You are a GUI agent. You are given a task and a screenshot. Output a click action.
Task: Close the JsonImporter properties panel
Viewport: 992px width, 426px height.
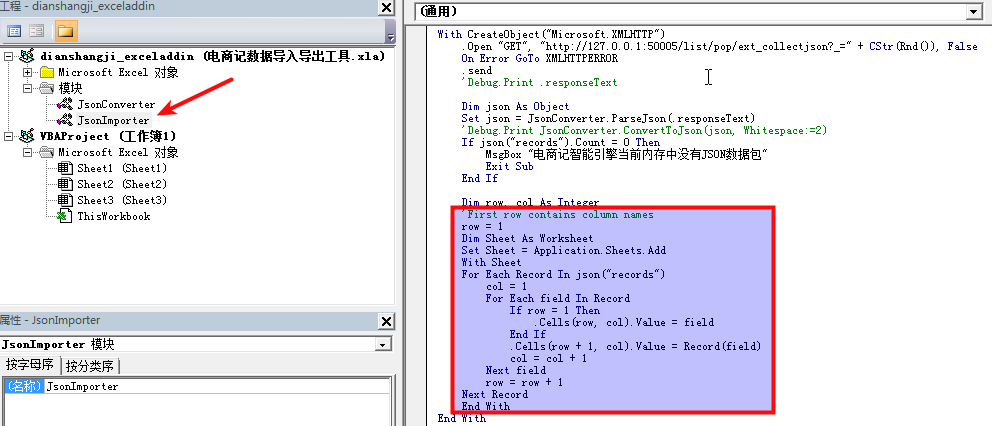click(386, 321)
